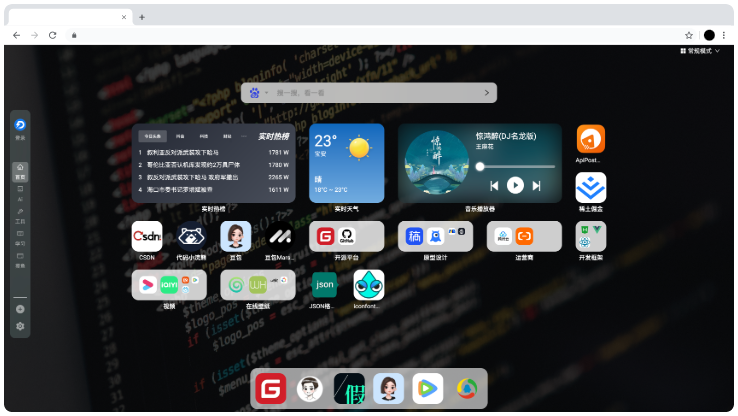Open the browser three-dot menu

pyautogui.click(x=725, y=35)
